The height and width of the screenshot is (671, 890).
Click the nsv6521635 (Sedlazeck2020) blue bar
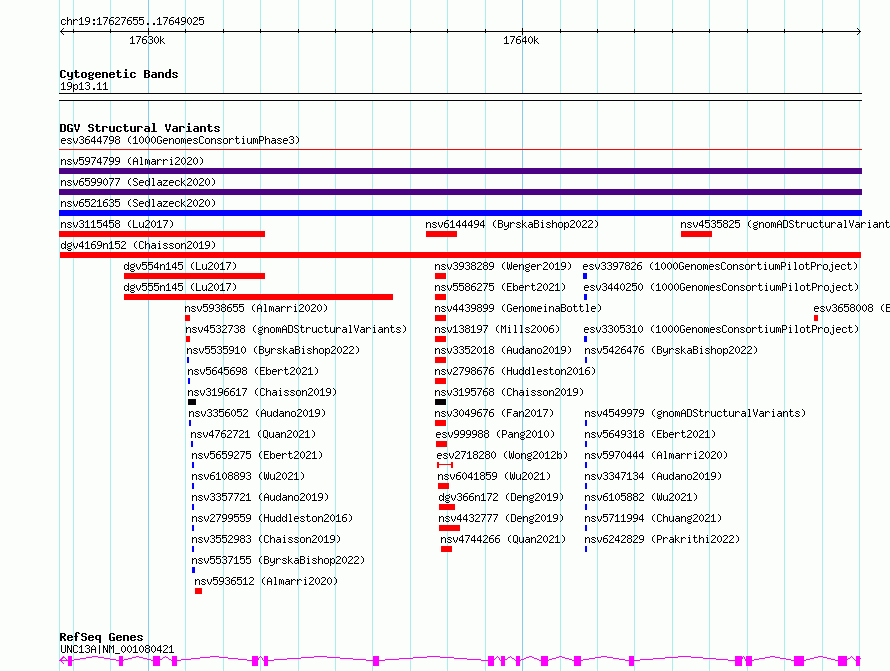(x=460, y=213)
